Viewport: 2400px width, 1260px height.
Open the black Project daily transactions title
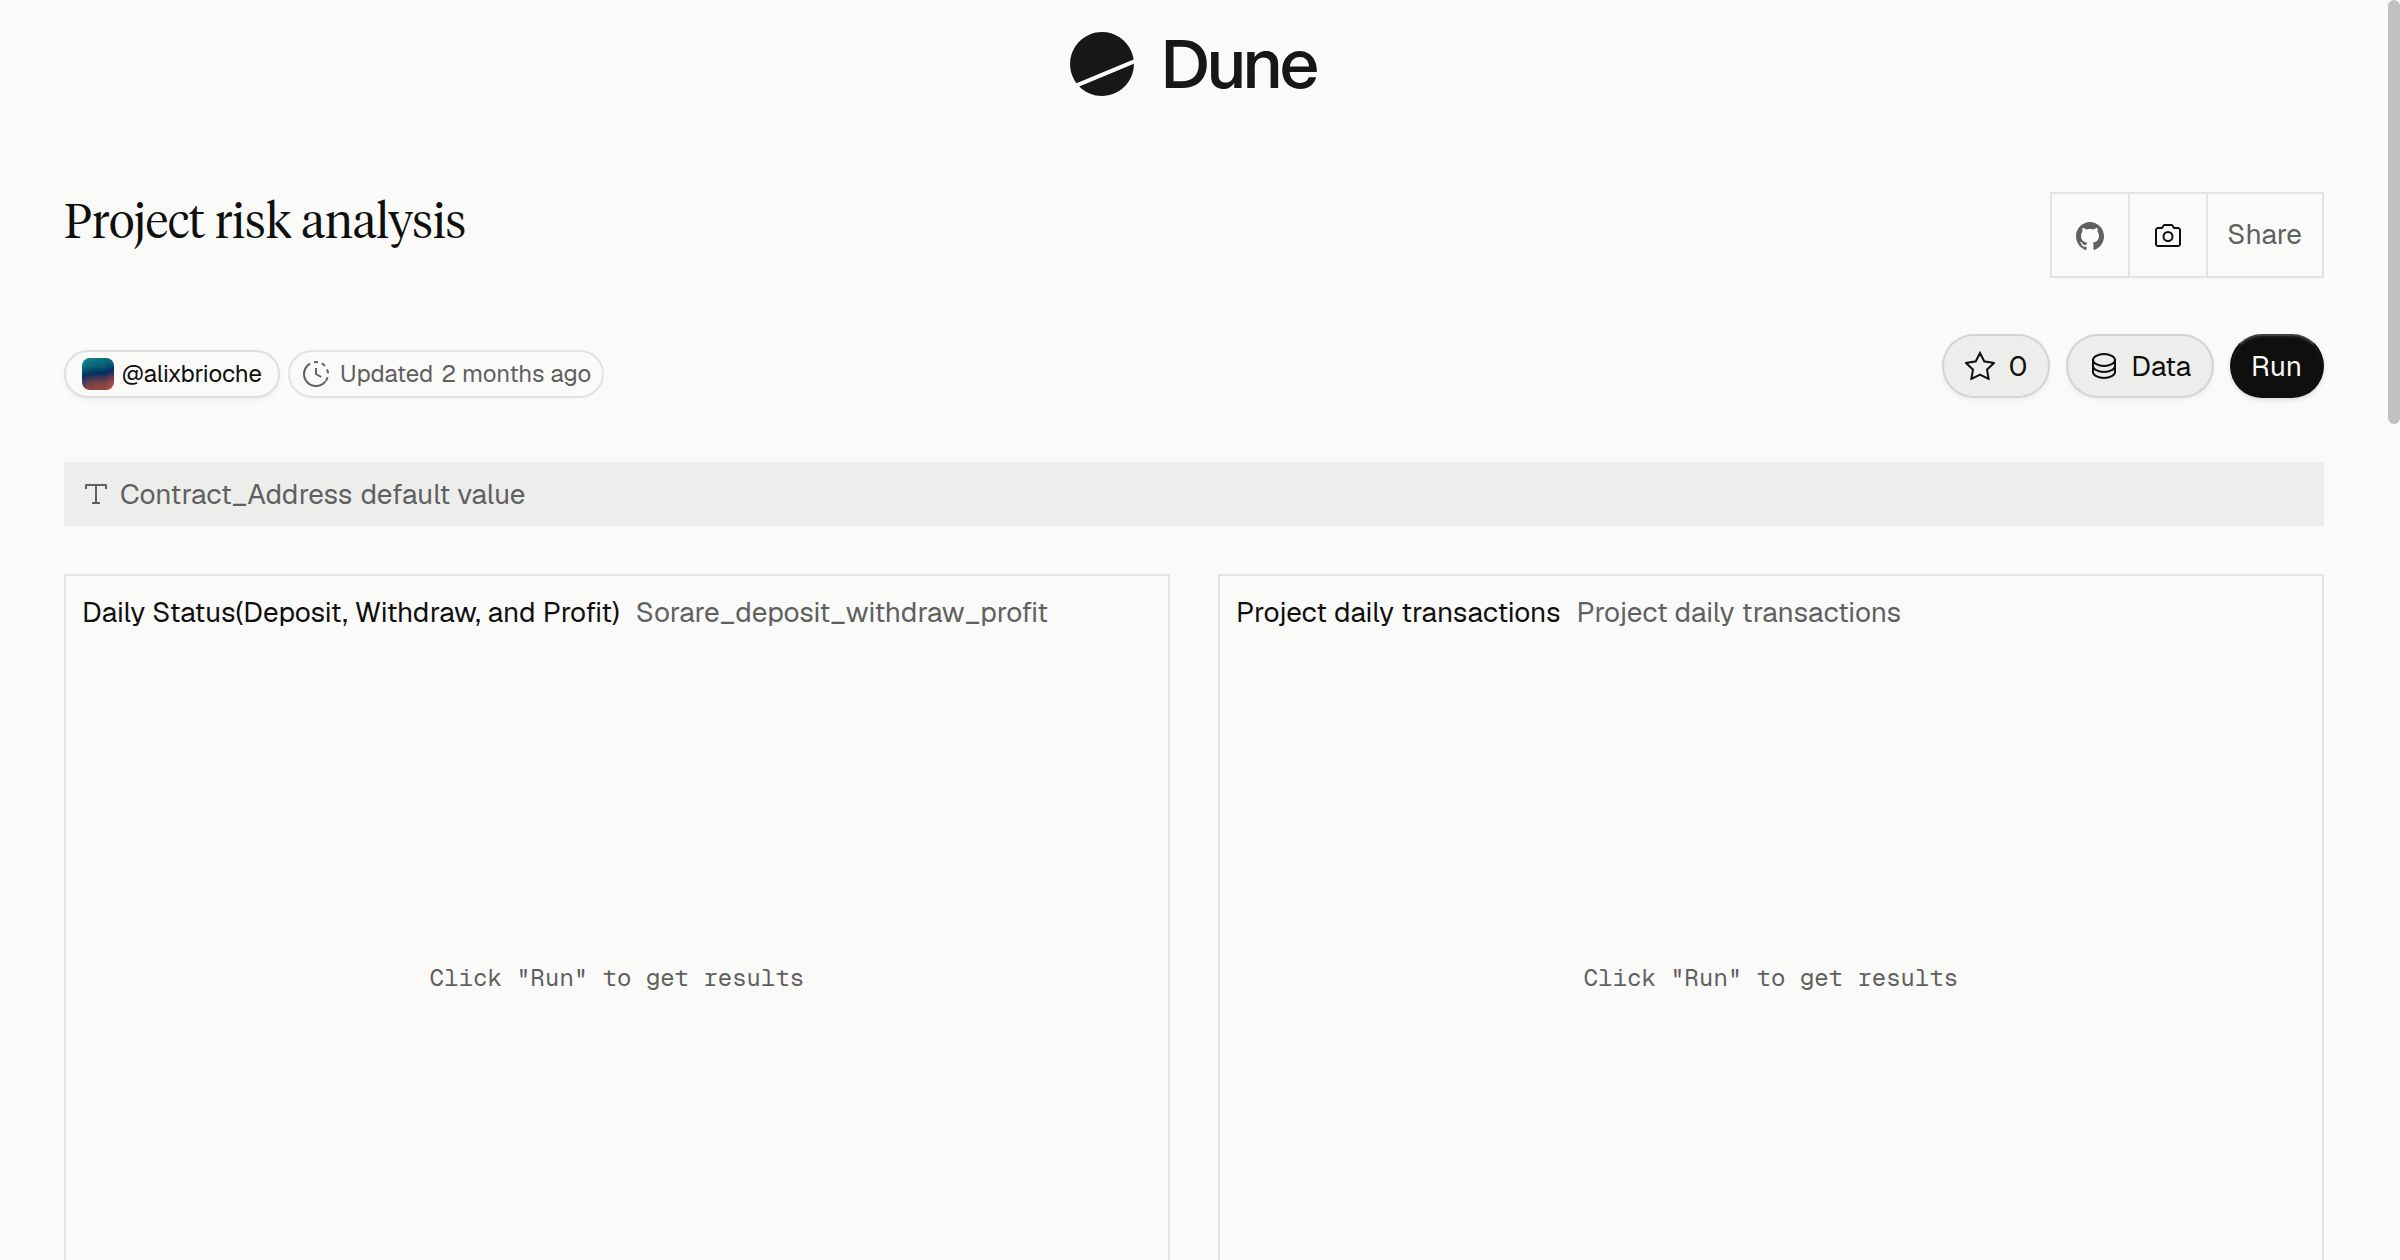(1398, 612)
